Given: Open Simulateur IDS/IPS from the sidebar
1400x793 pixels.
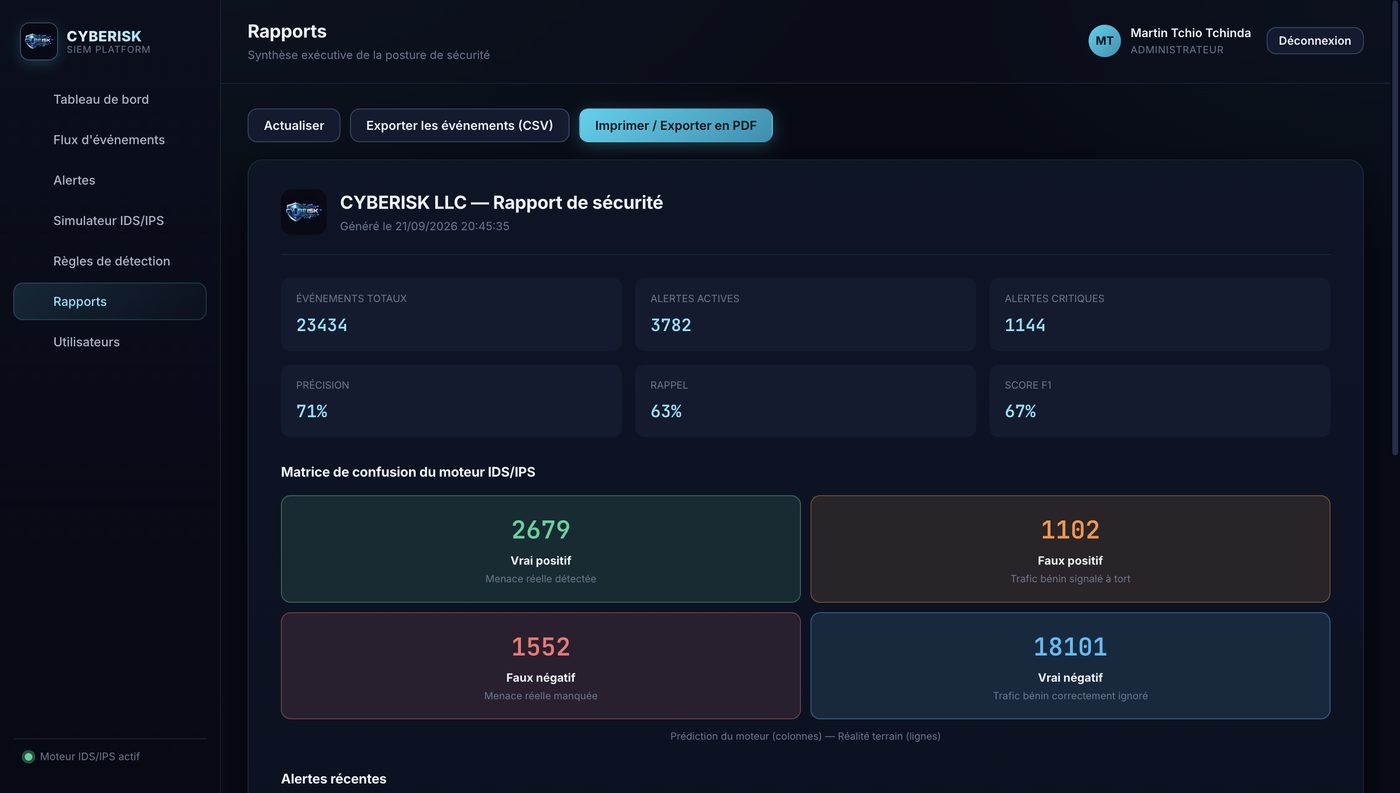Looking at the screenshot, I should (x=110, y=221).
